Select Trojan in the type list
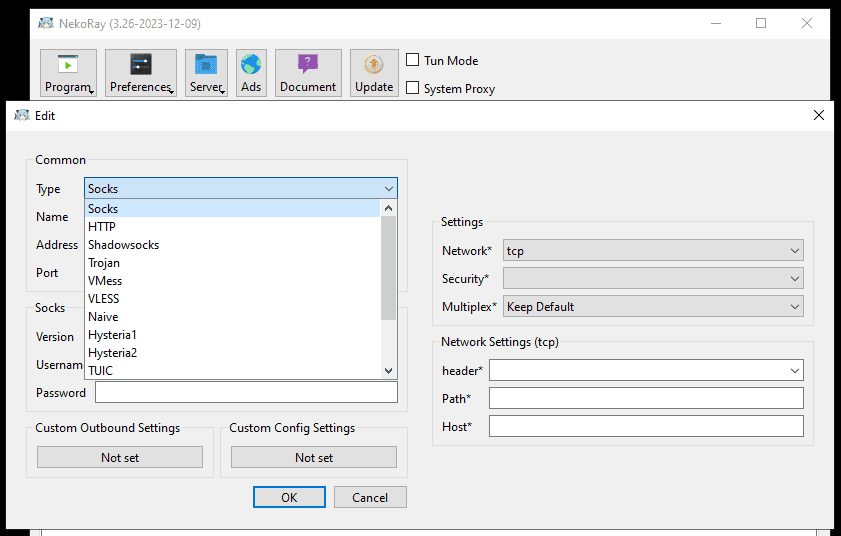841x536 pixels. click(x=233, y=263)
